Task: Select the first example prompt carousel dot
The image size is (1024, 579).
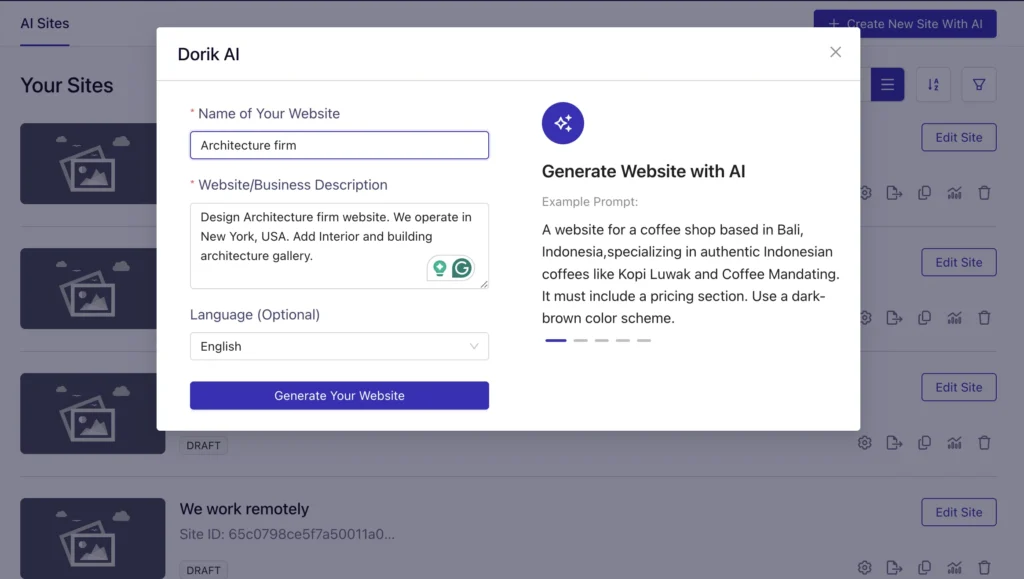Action: click(x=556, y=340)
